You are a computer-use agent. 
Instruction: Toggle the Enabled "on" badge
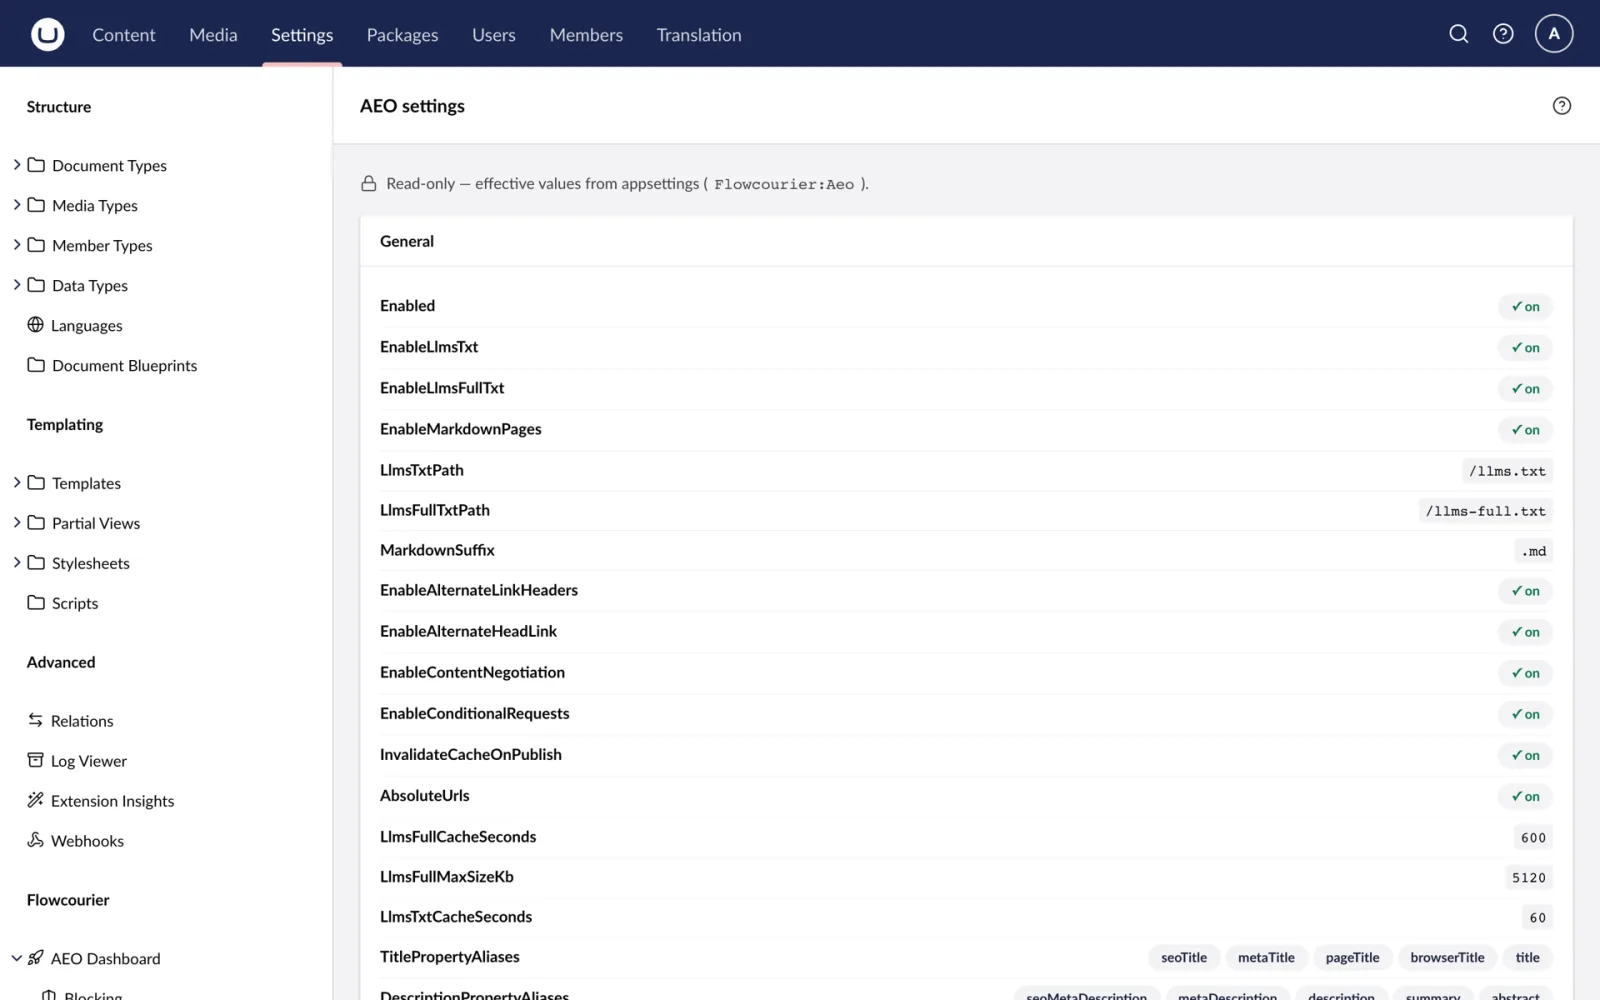pos(1525,307)
